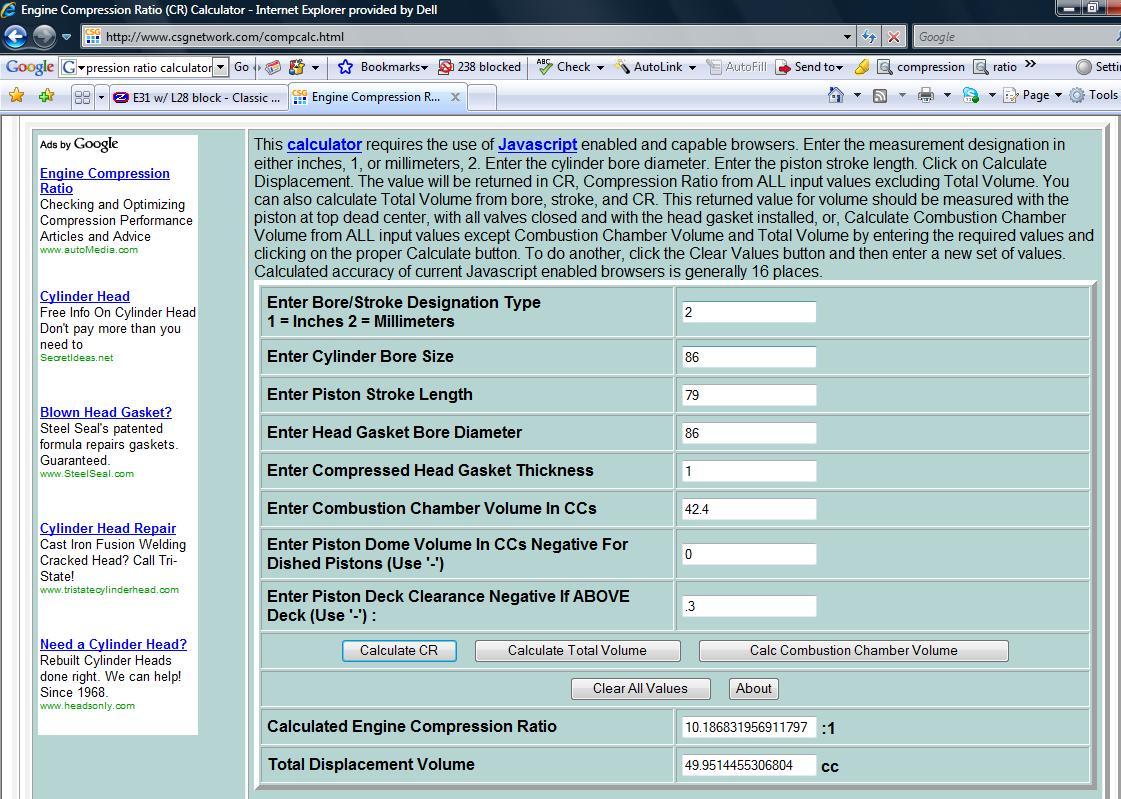Viewport: 1121px width, 799px height.
Task: Click the About button
Action: point(754,688)
